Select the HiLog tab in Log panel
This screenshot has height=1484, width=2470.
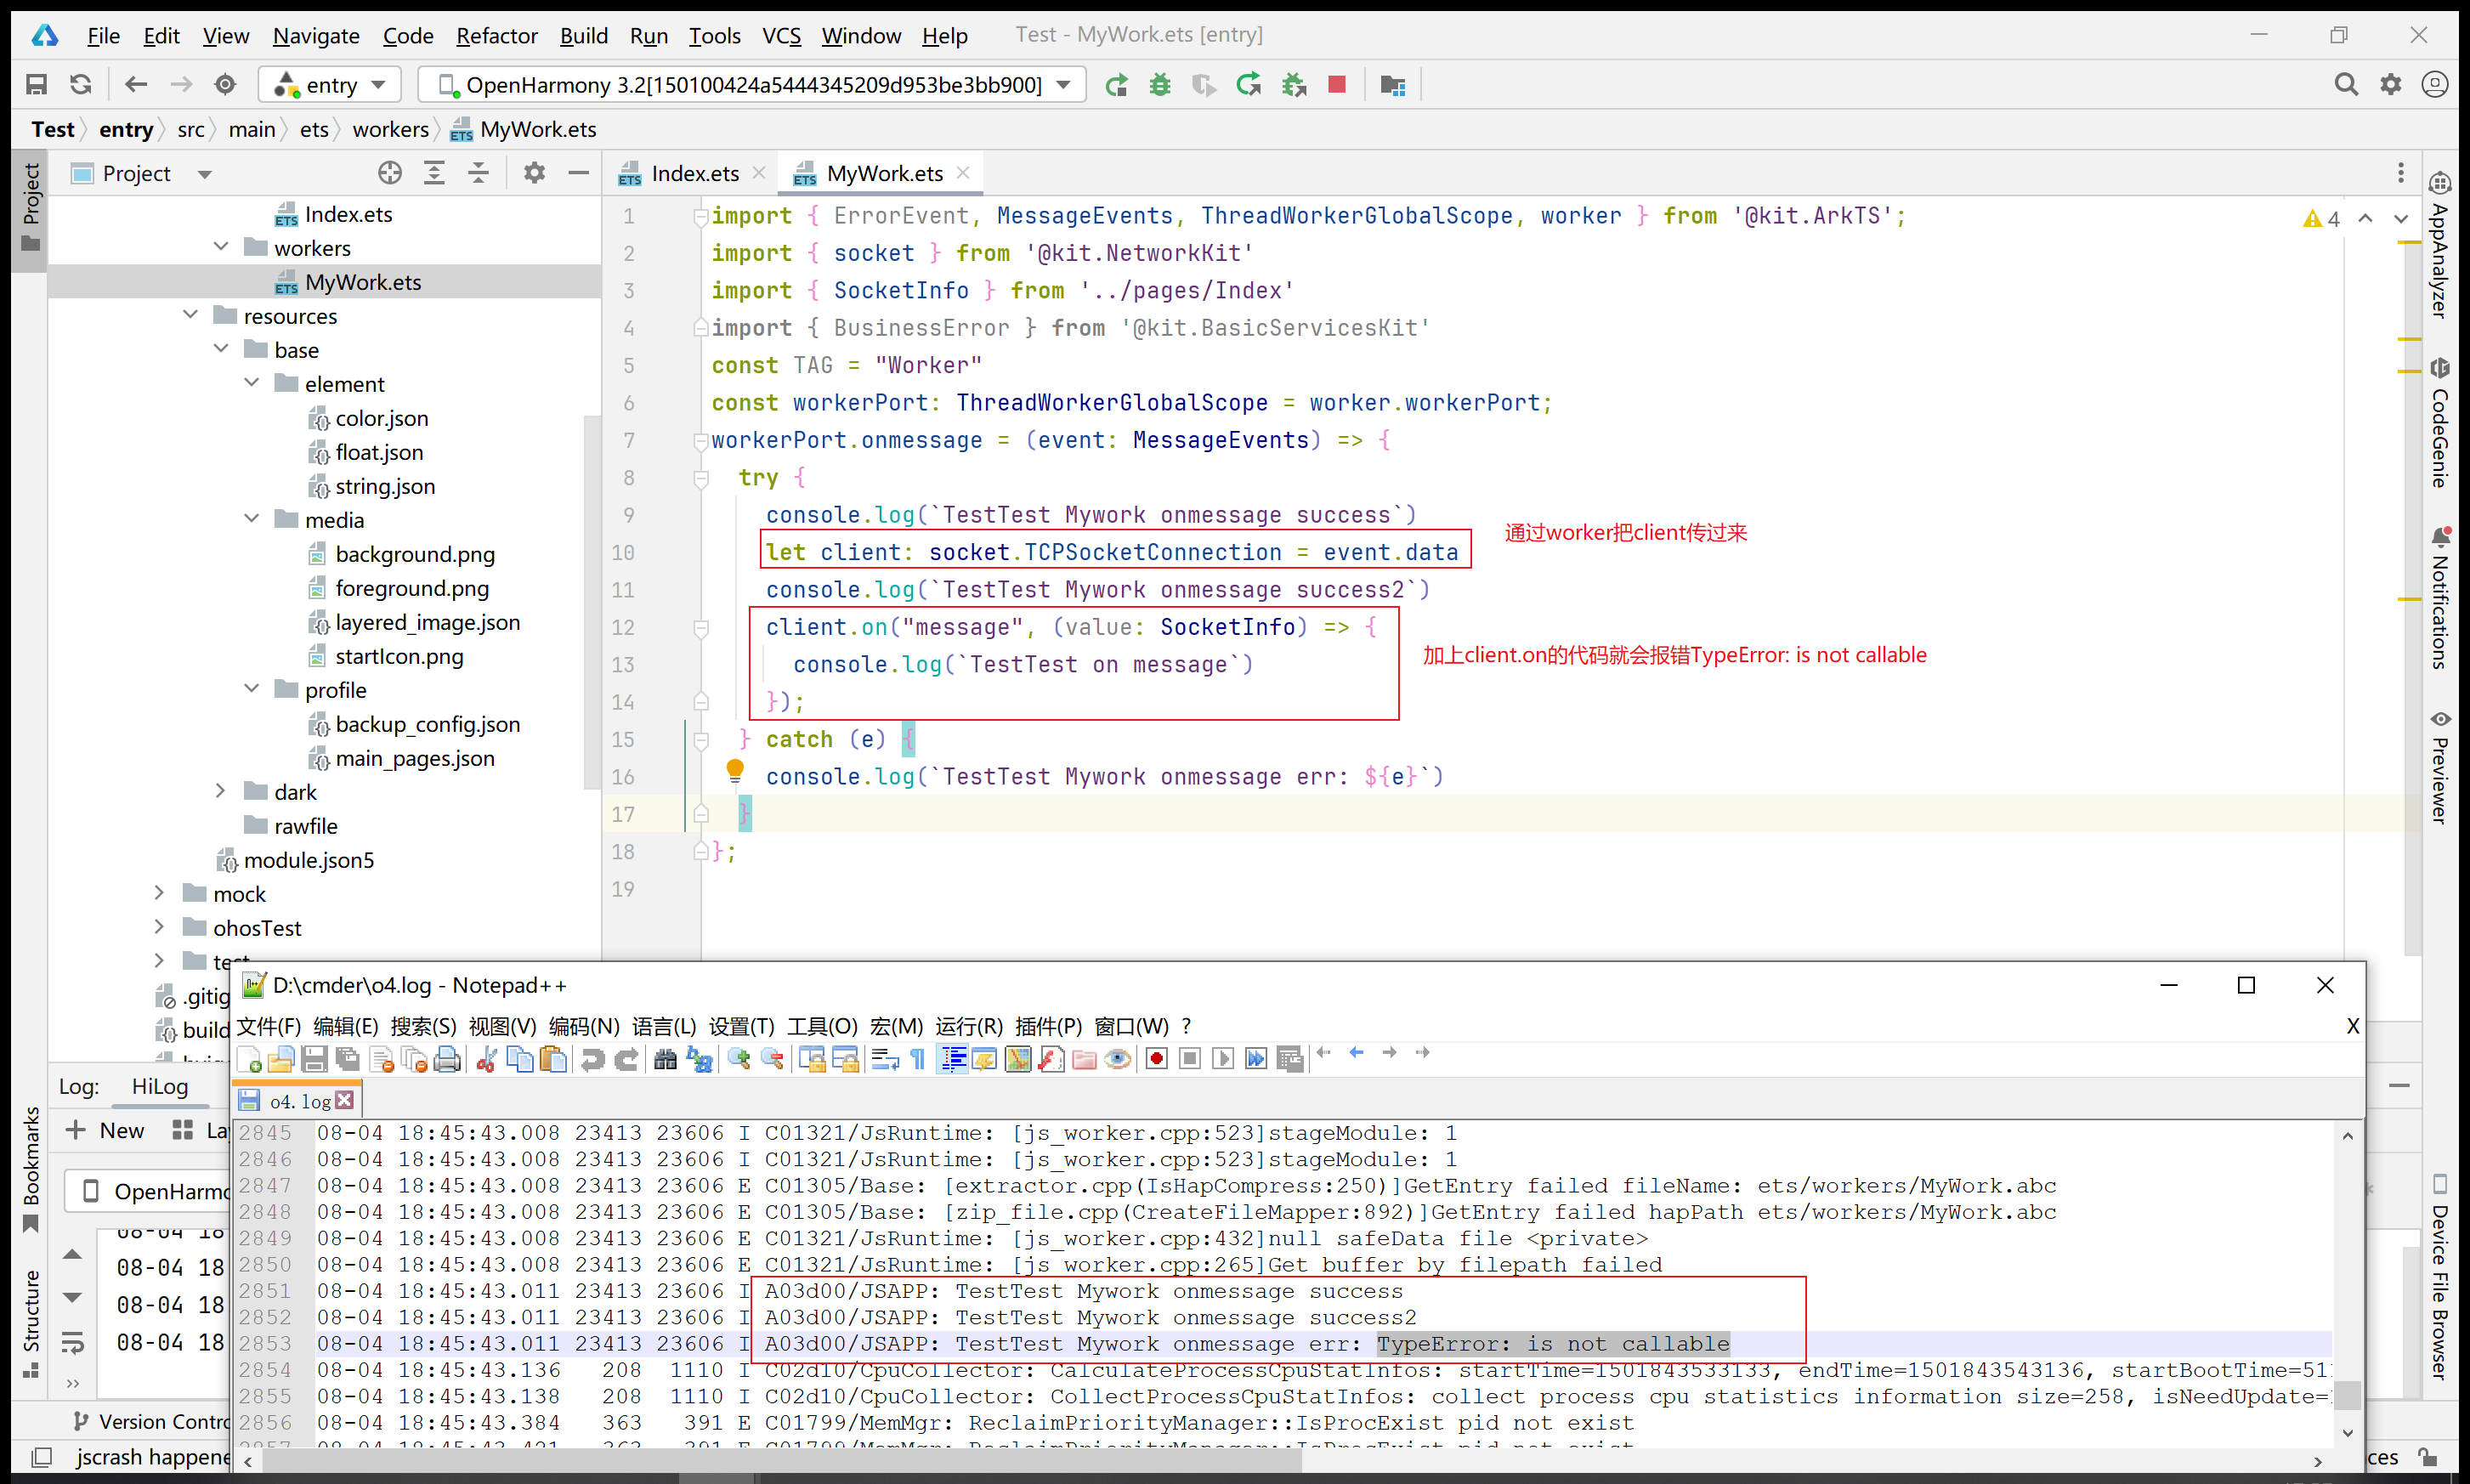(160, 1086)
